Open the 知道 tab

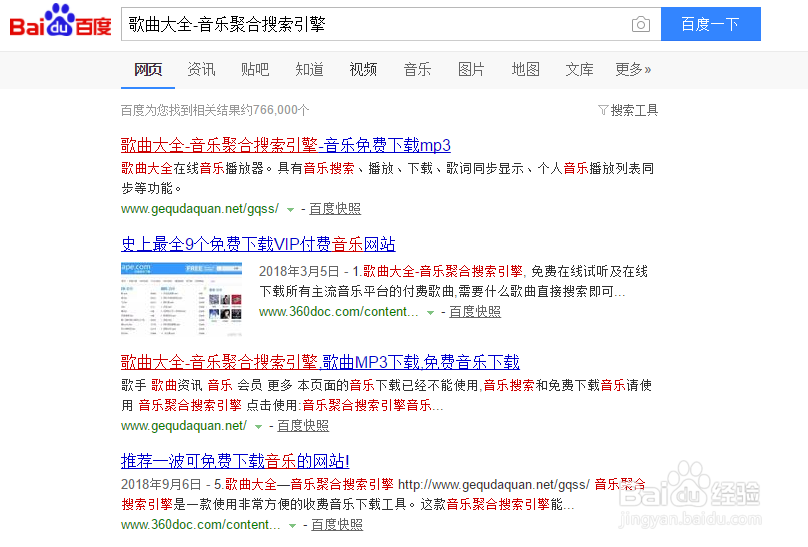(309, 70)
